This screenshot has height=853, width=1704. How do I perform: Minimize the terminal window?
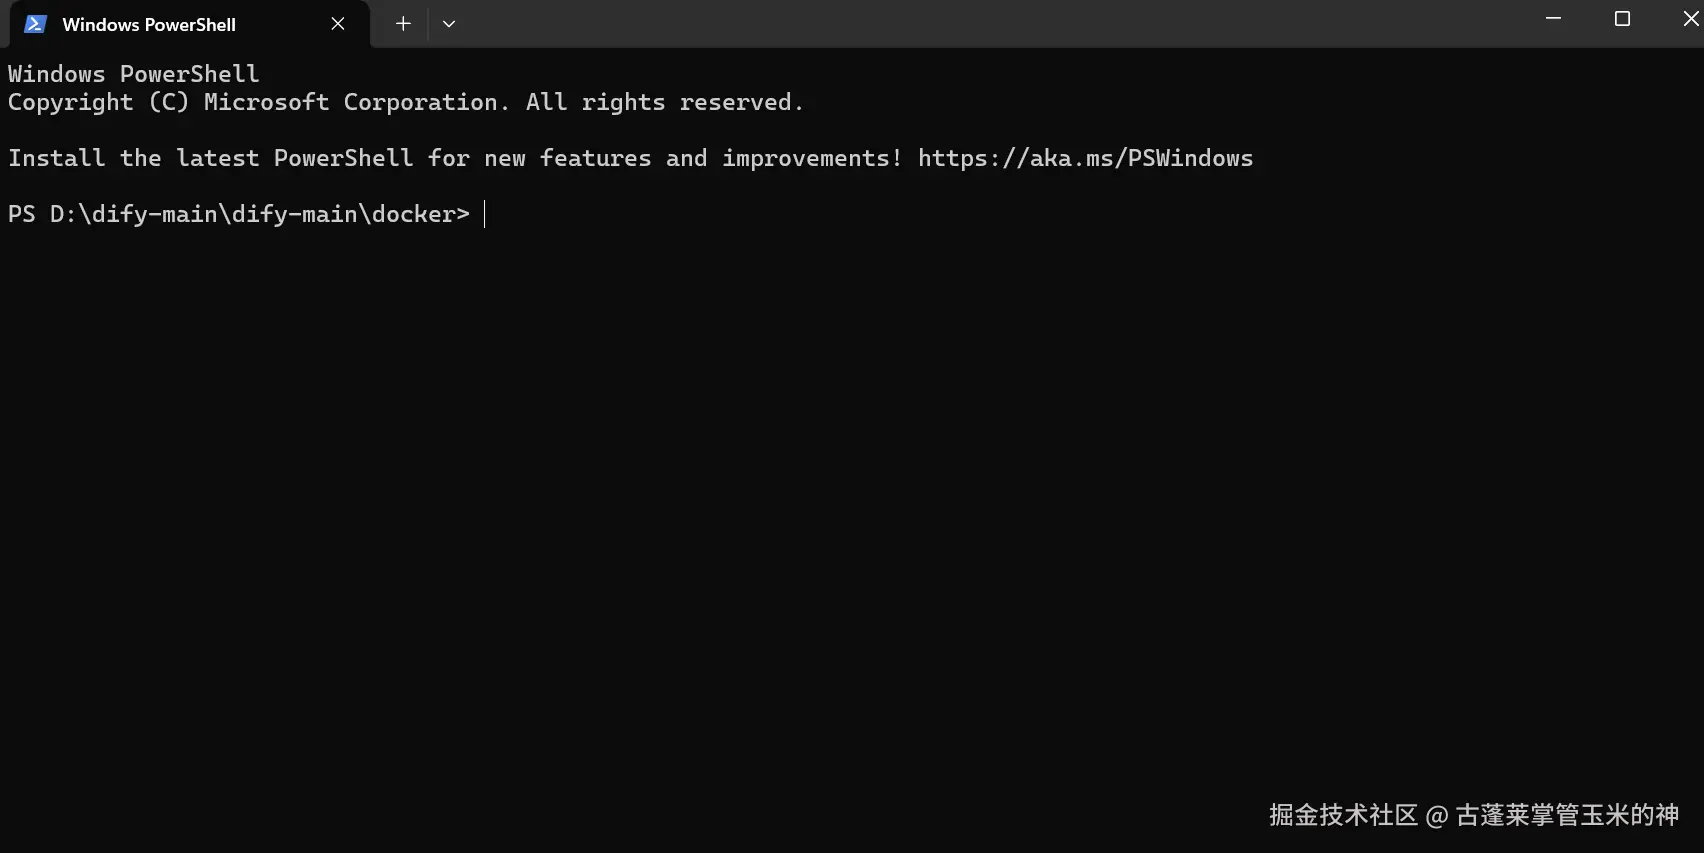(1553, 19)
